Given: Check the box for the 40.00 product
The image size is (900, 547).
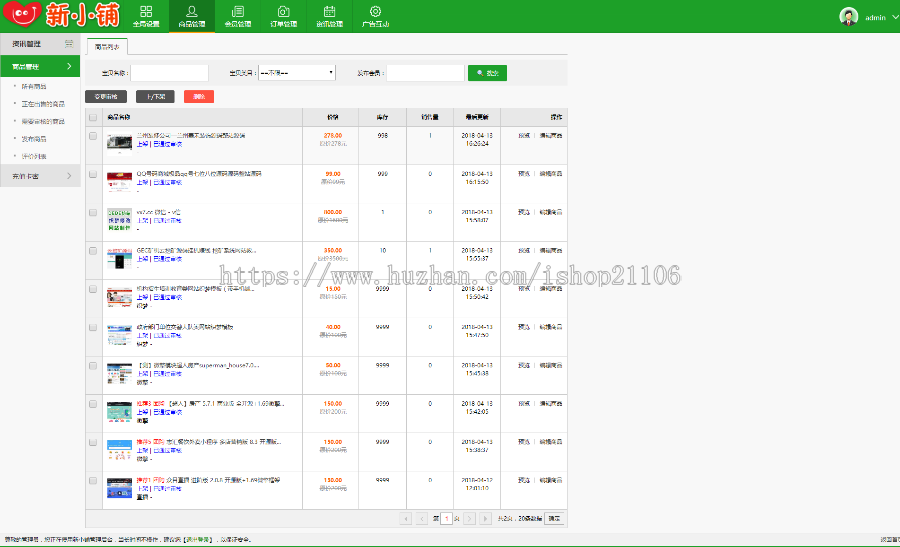Looking at the screenshot, I should click(x=93, y=328).
